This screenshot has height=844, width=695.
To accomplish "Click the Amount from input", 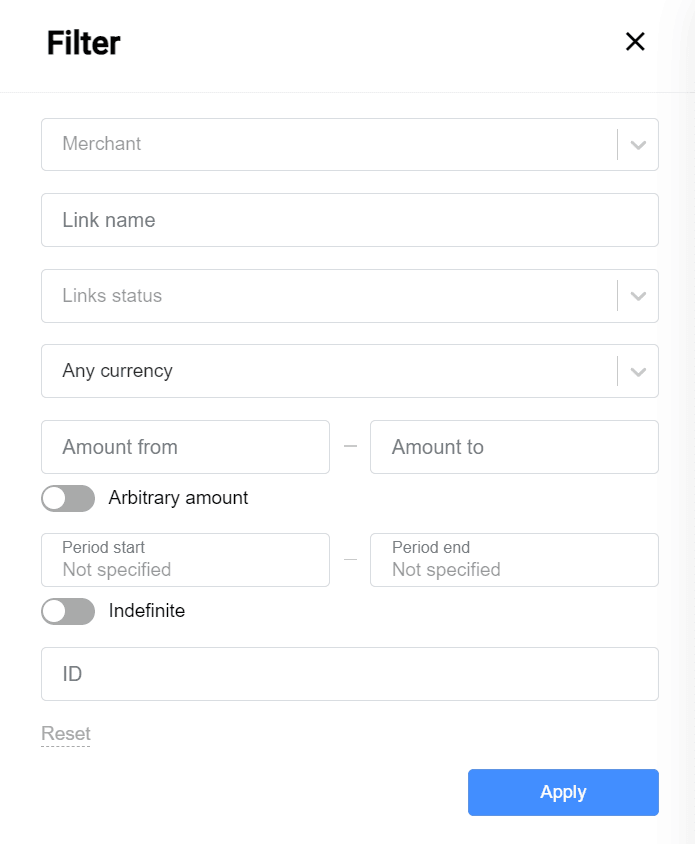I will coord(185,447).
